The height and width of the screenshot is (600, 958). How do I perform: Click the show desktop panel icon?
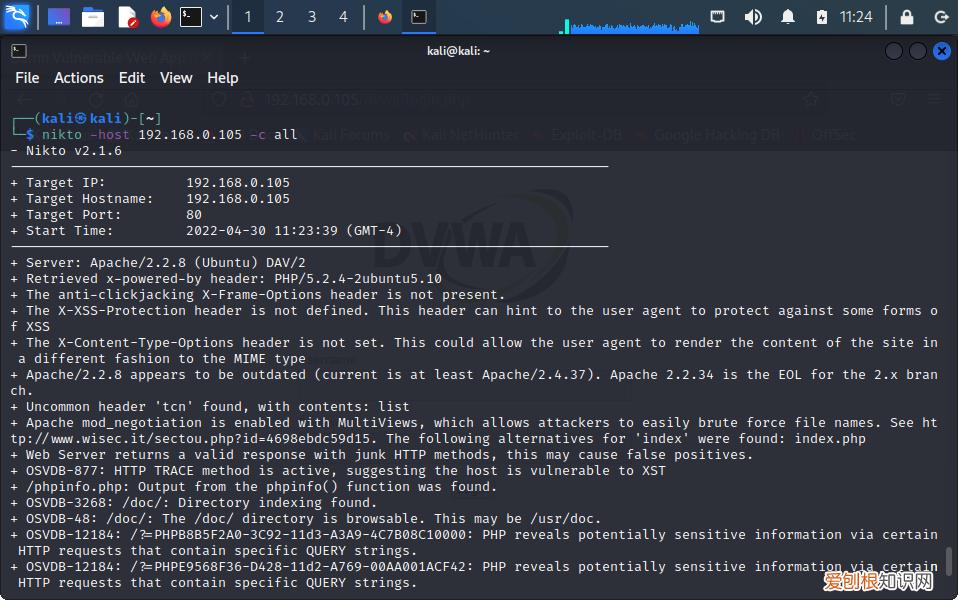tap(59, 17)
